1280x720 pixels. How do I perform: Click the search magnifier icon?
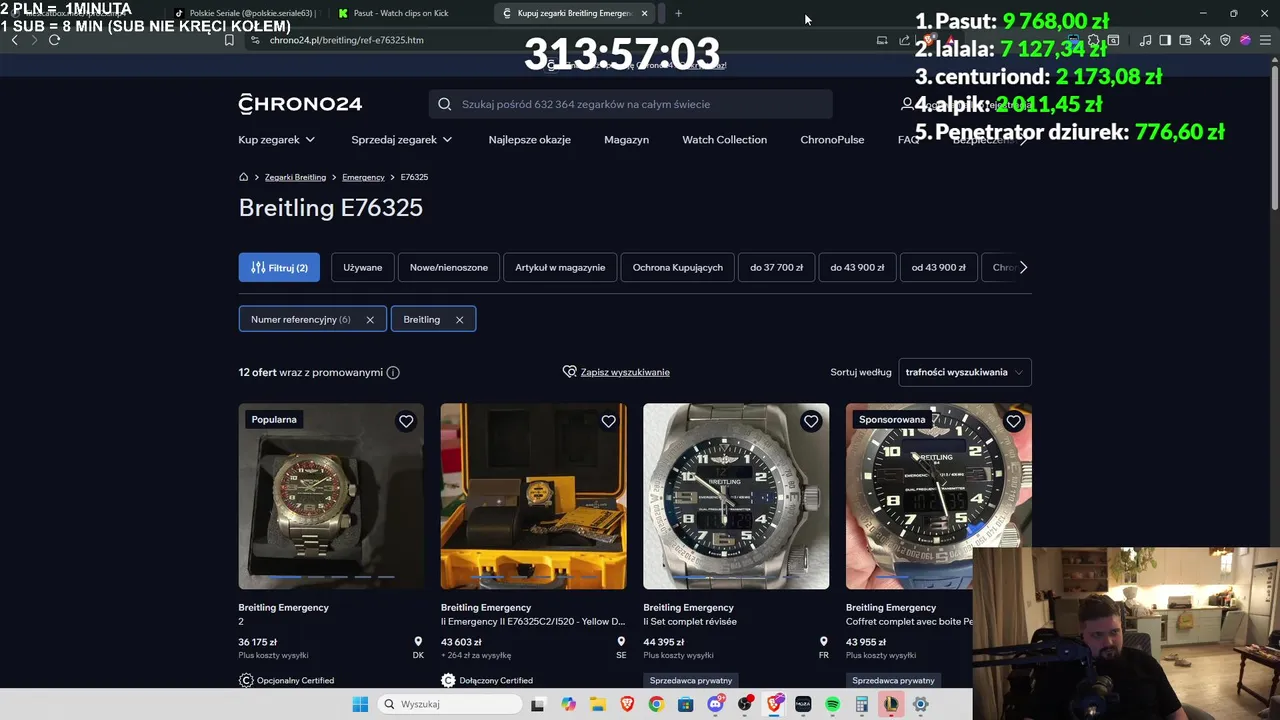click(445, 104)
